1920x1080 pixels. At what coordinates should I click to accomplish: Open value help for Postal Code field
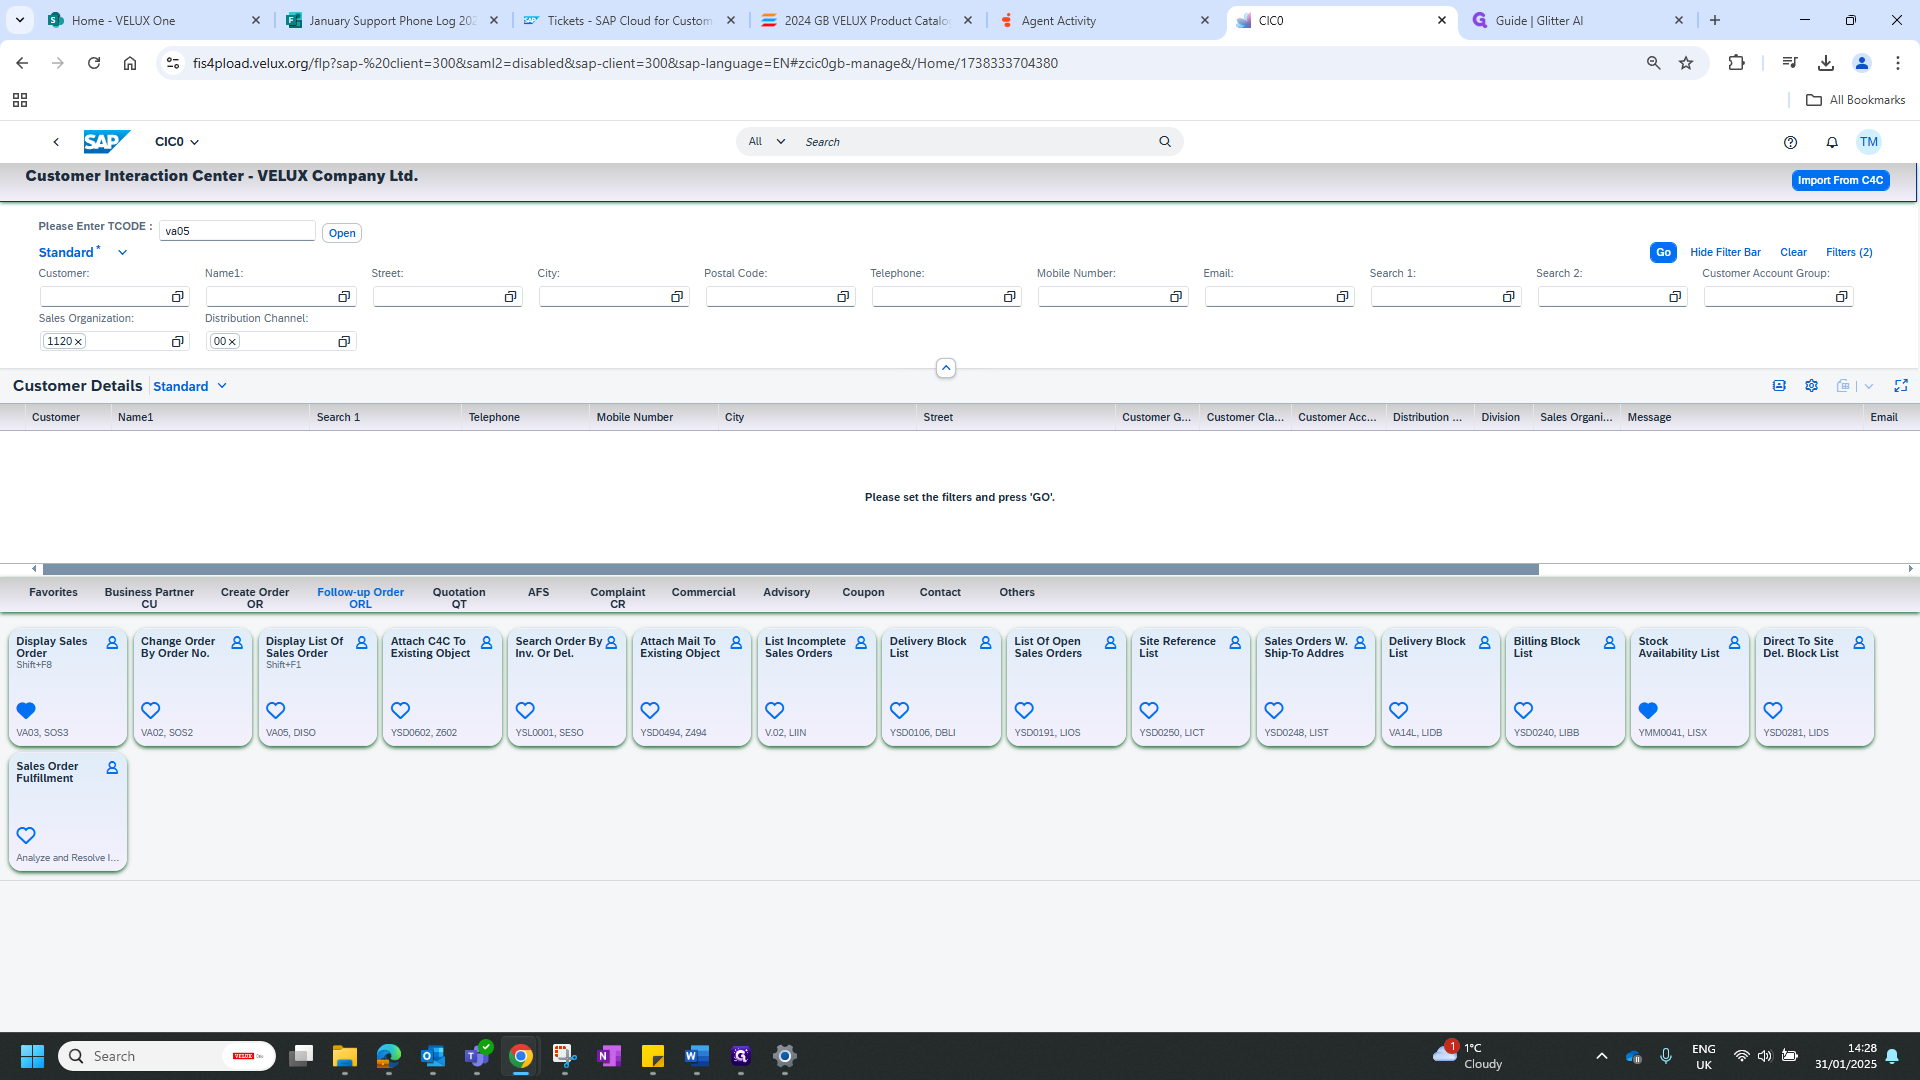tap(843, 297)
